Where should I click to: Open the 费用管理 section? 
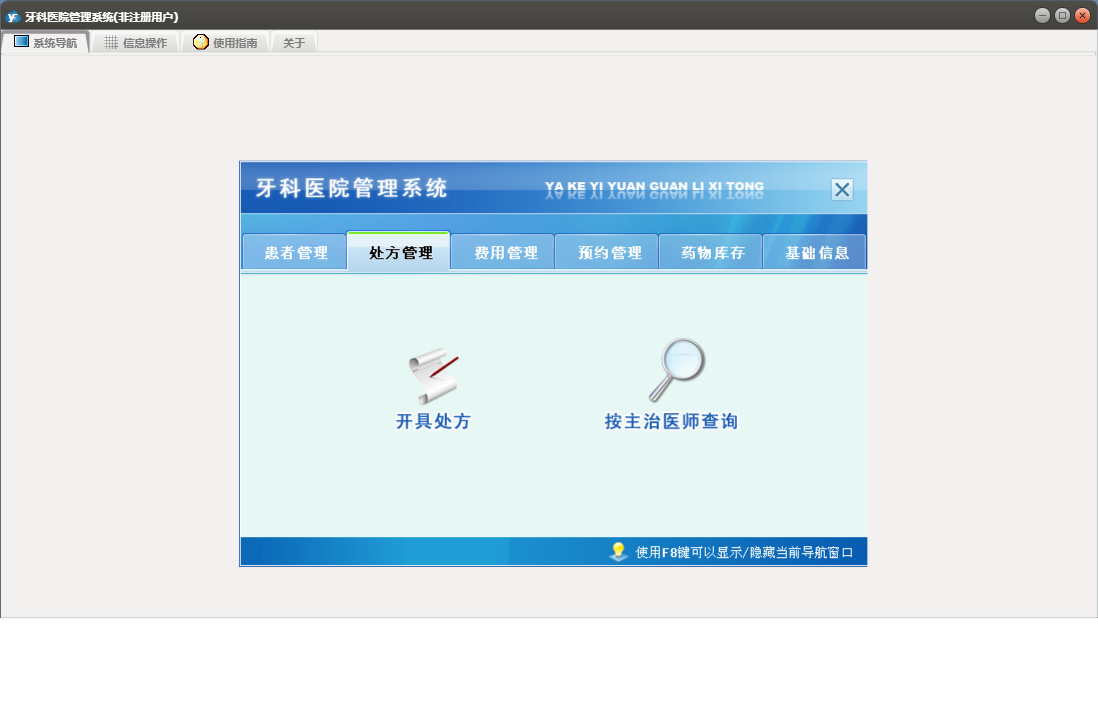click(x=505, y=253)
